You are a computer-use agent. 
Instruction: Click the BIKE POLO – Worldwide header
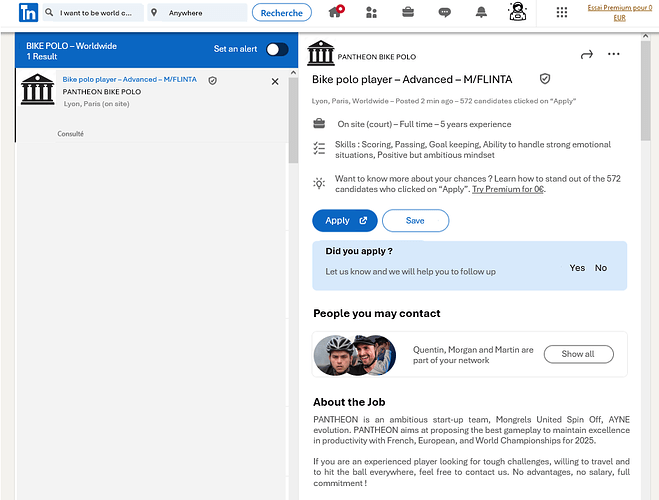pos(71,46)
